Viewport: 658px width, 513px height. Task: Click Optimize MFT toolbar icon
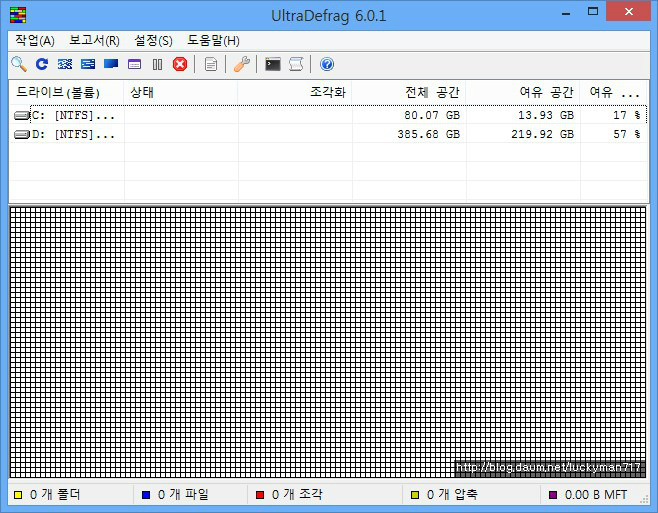[x=134, y=64]
